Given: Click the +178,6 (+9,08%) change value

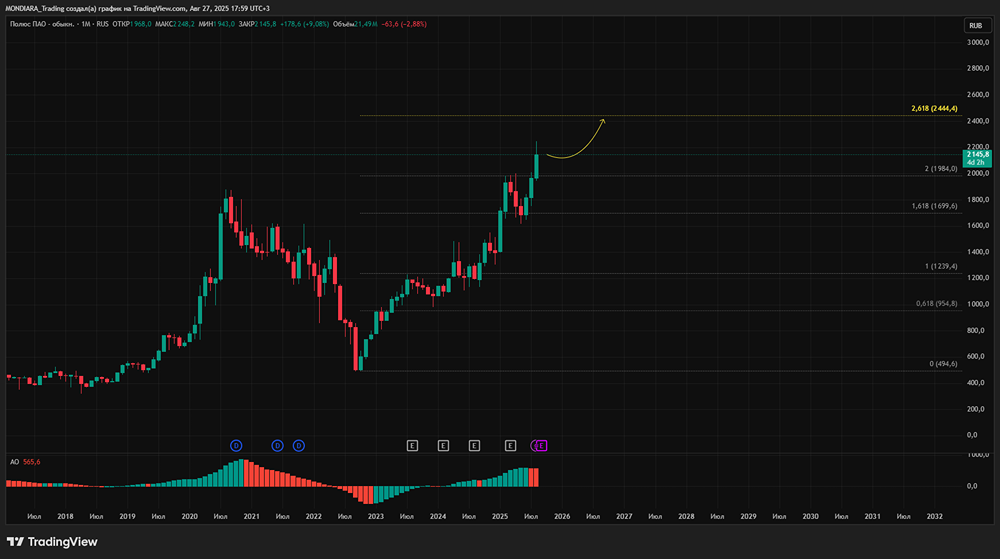Looking at the screenshot, I should (304, 24).
